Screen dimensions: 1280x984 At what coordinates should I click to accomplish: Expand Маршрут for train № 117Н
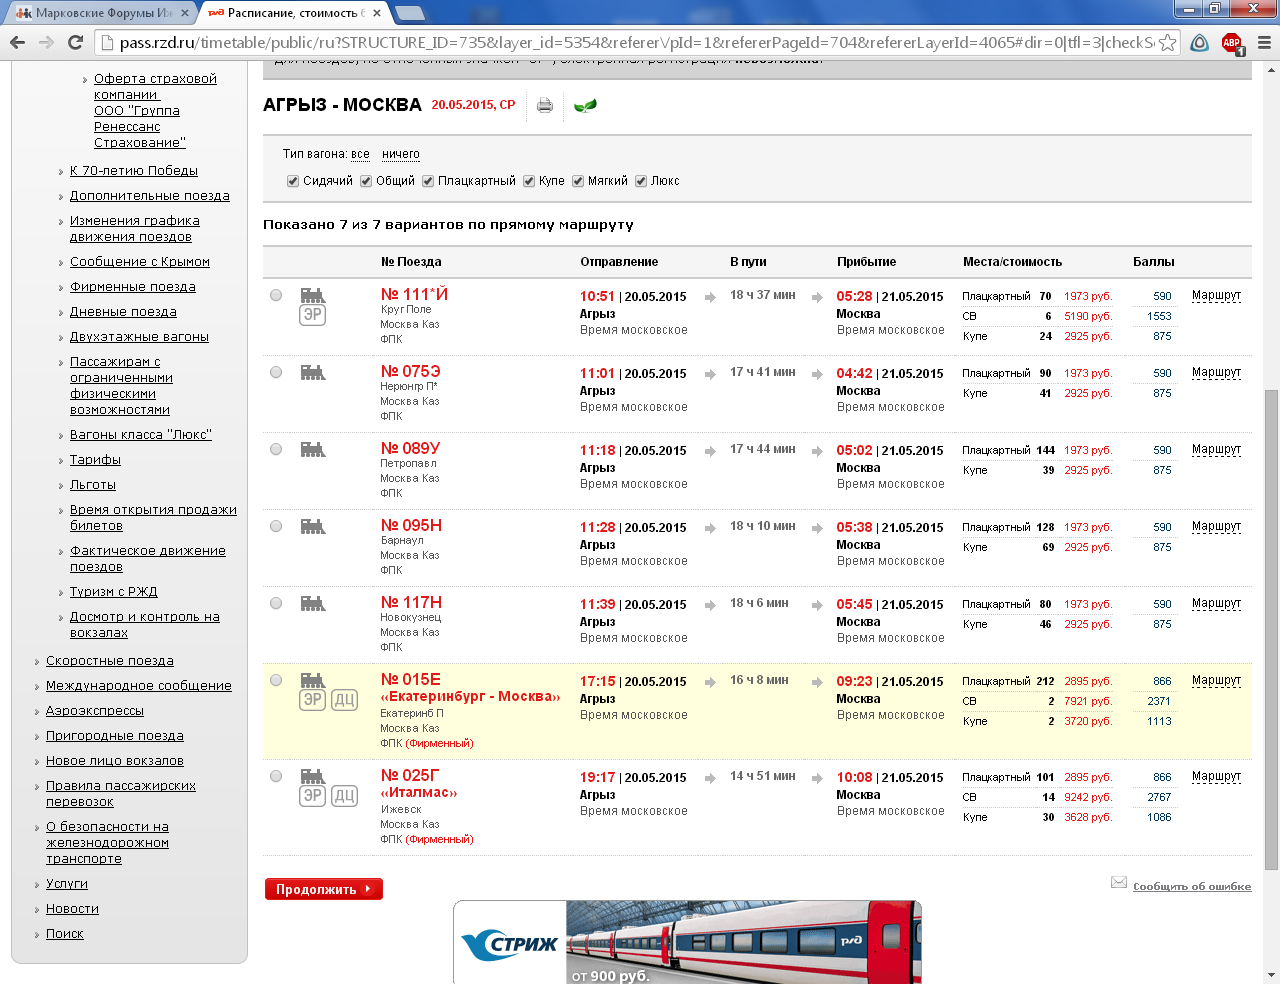click(1216, 603)
